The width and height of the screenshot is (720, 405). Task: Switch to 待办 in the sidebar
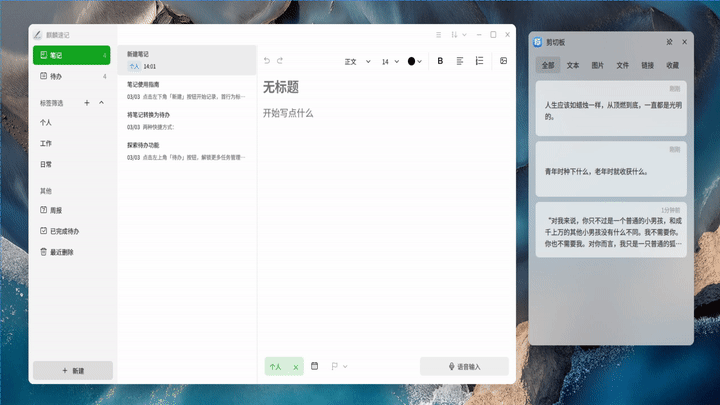click(x=72, y=76)
